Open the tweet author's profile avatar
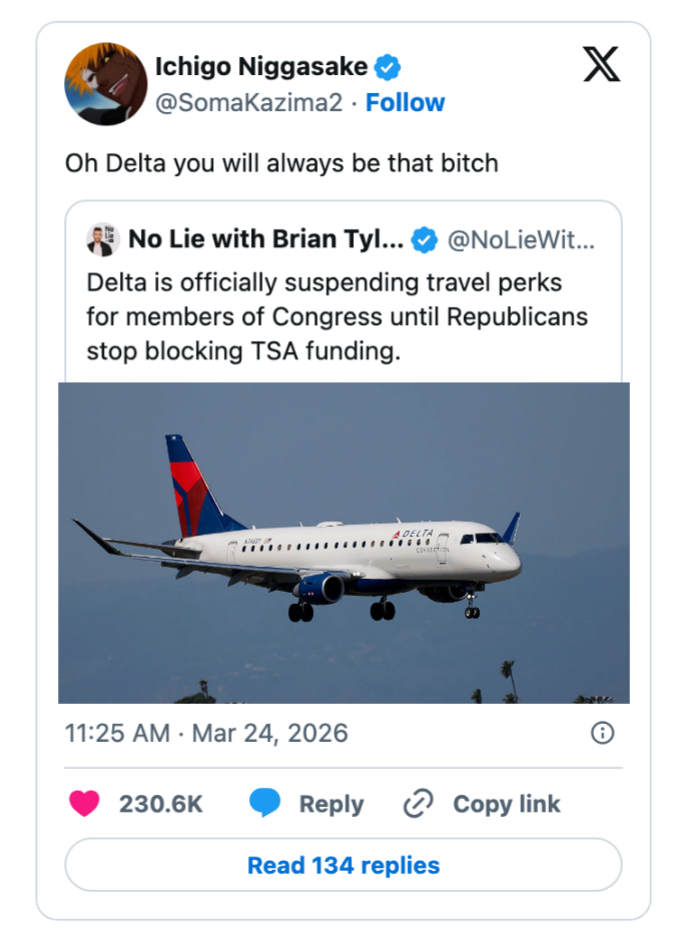688x942 pixels. pyautogui.click(x=106, y=84)
